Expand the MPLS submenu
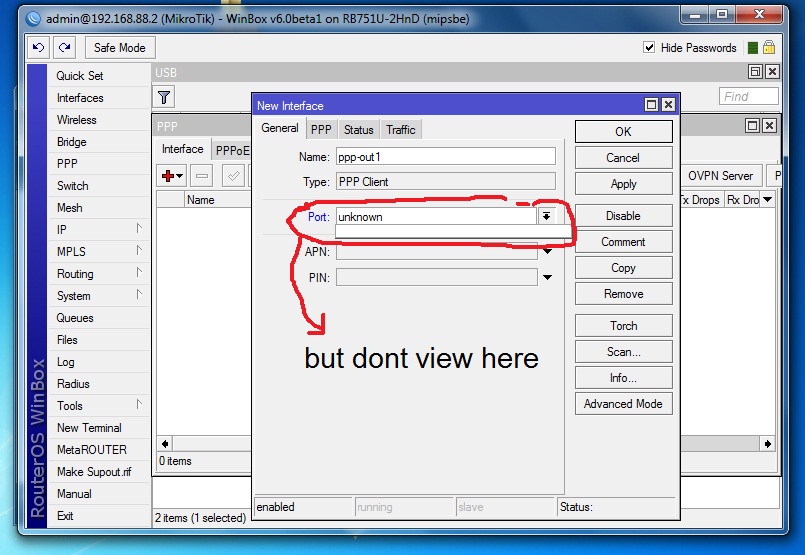The image size is (805, 555). pos(139,250)
